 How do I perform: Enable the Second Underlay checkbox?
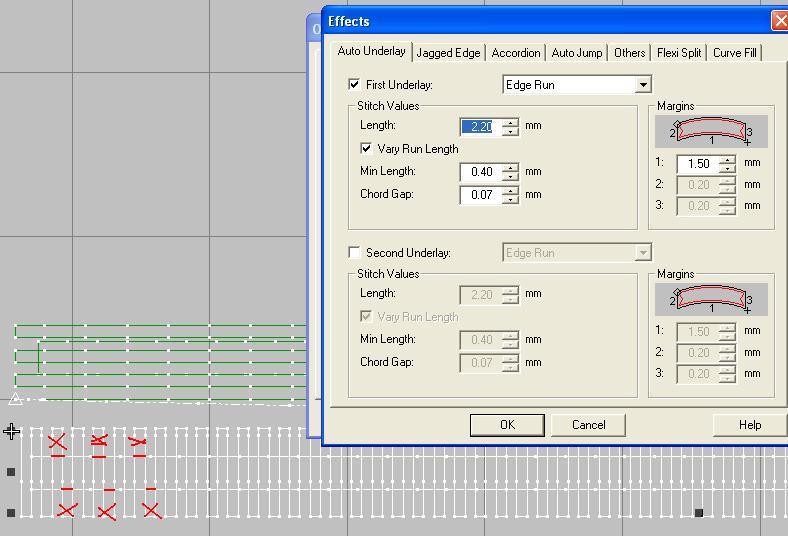(354, 252)
